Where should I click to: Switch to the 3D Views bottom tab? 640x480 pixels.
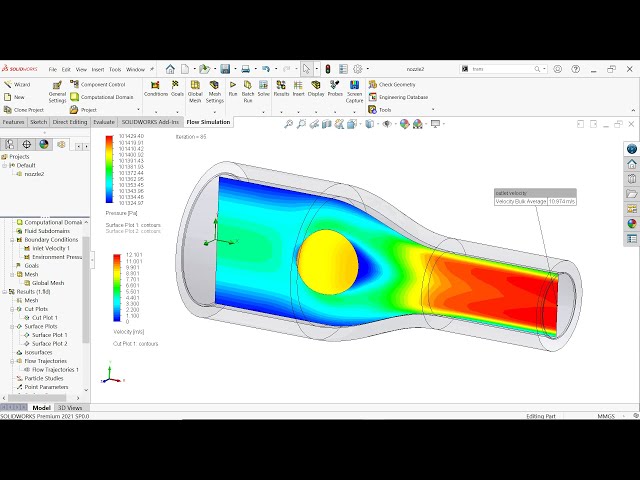pos(70,408)
